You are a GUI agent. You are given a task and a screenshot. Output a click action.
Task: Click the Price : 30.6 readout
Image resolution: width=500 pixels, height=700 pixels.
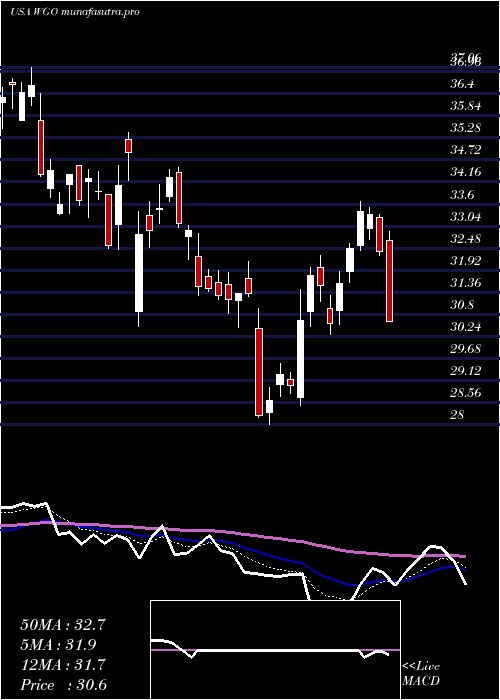tap(63, 685)
